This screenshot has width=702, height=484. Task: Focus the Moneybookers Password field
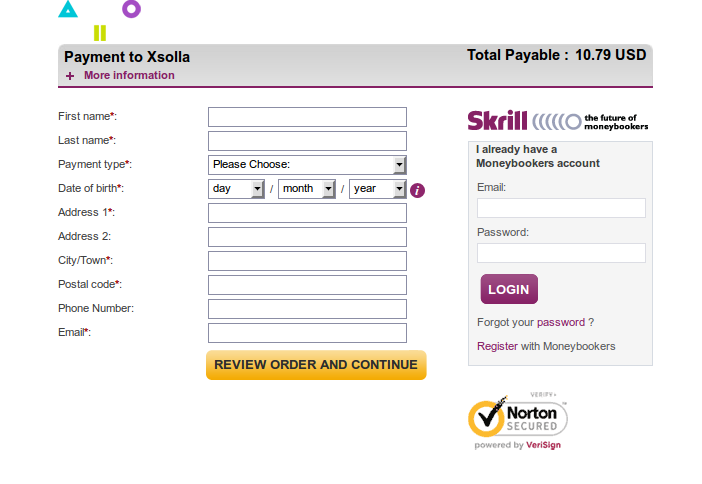pos(561,253)
